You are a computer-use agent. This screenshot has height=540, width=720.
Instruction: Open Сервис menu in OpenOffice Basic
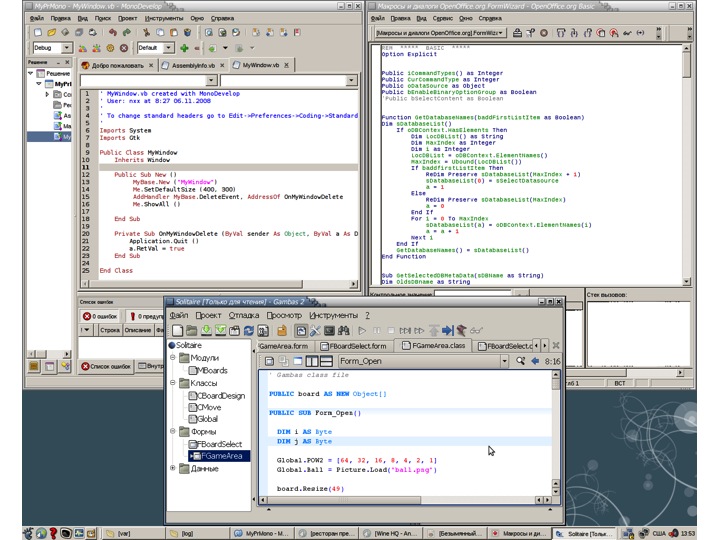tap(442, 18)
